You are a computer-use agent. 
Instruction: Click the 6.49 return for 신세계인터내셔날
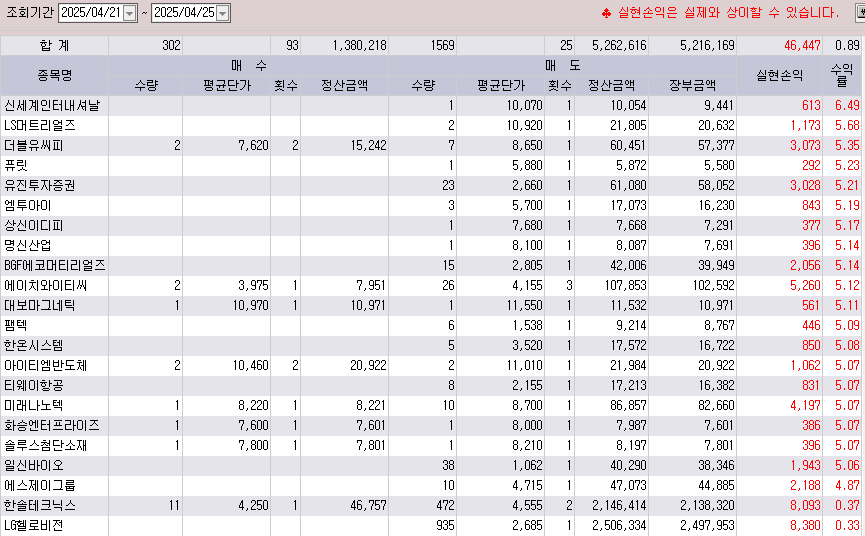tap(847, 105)
